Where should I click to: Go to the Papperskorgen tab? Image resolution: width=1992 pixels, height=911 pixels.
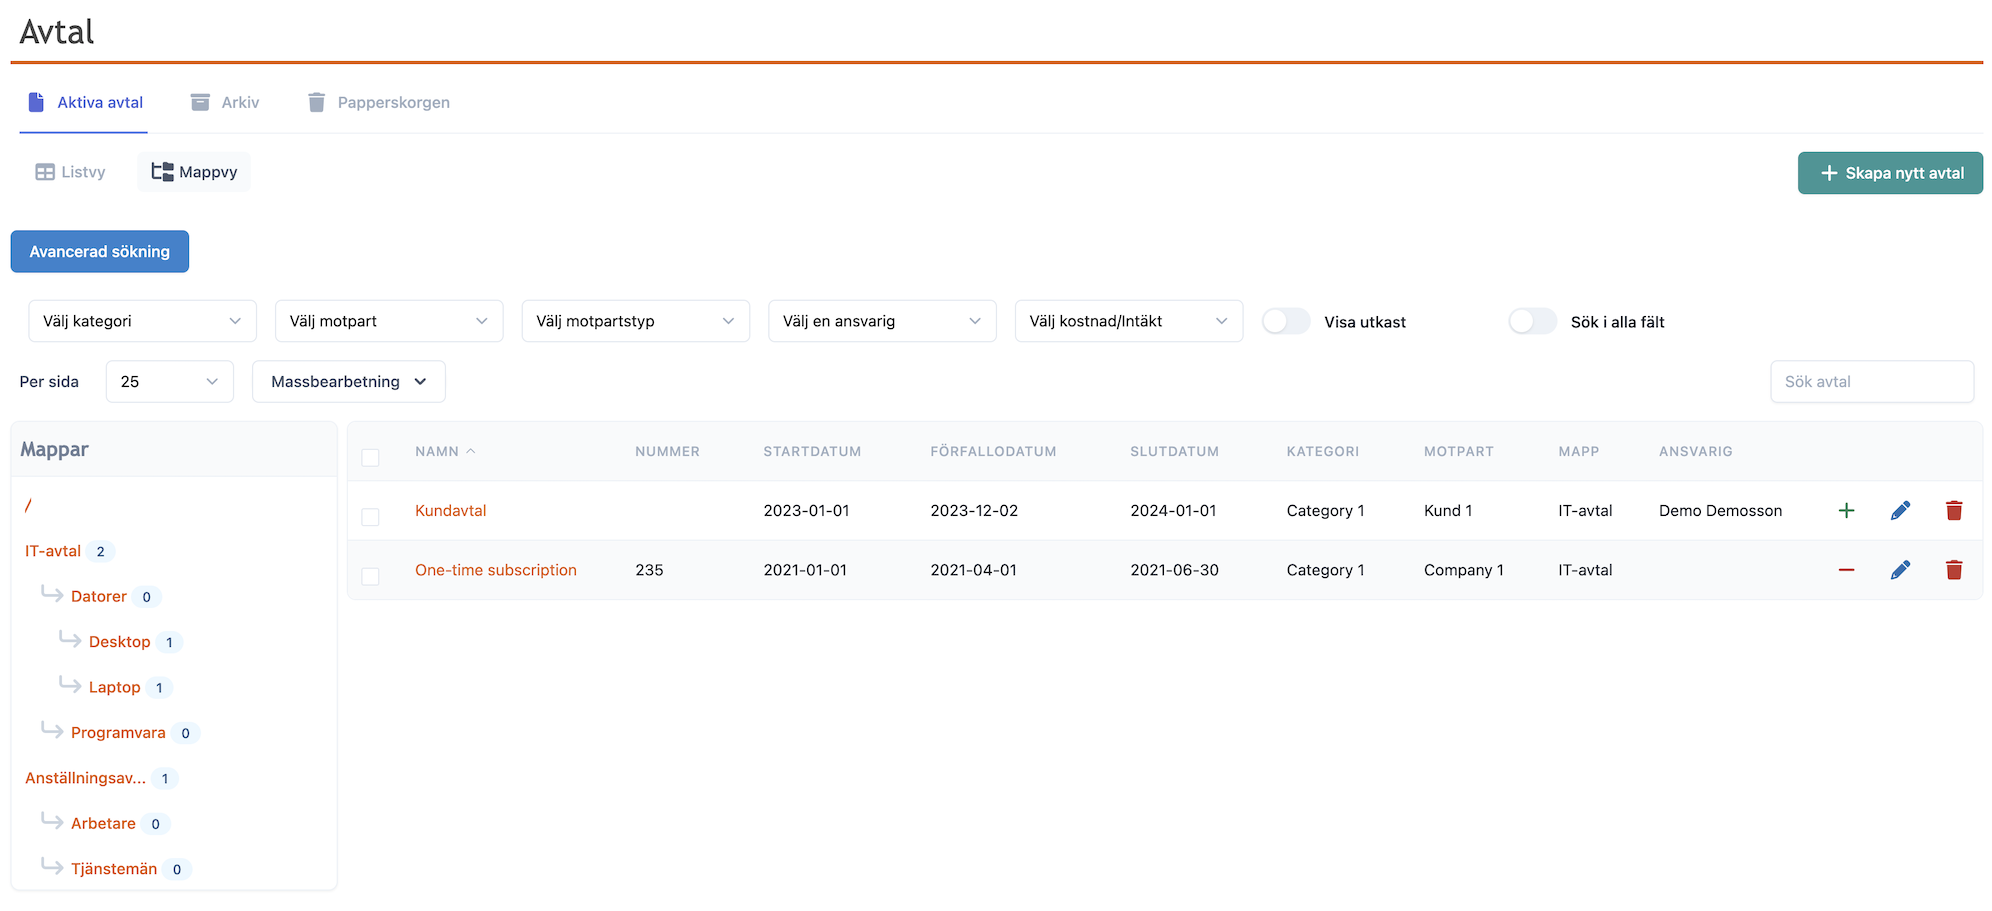coord(379,102)
